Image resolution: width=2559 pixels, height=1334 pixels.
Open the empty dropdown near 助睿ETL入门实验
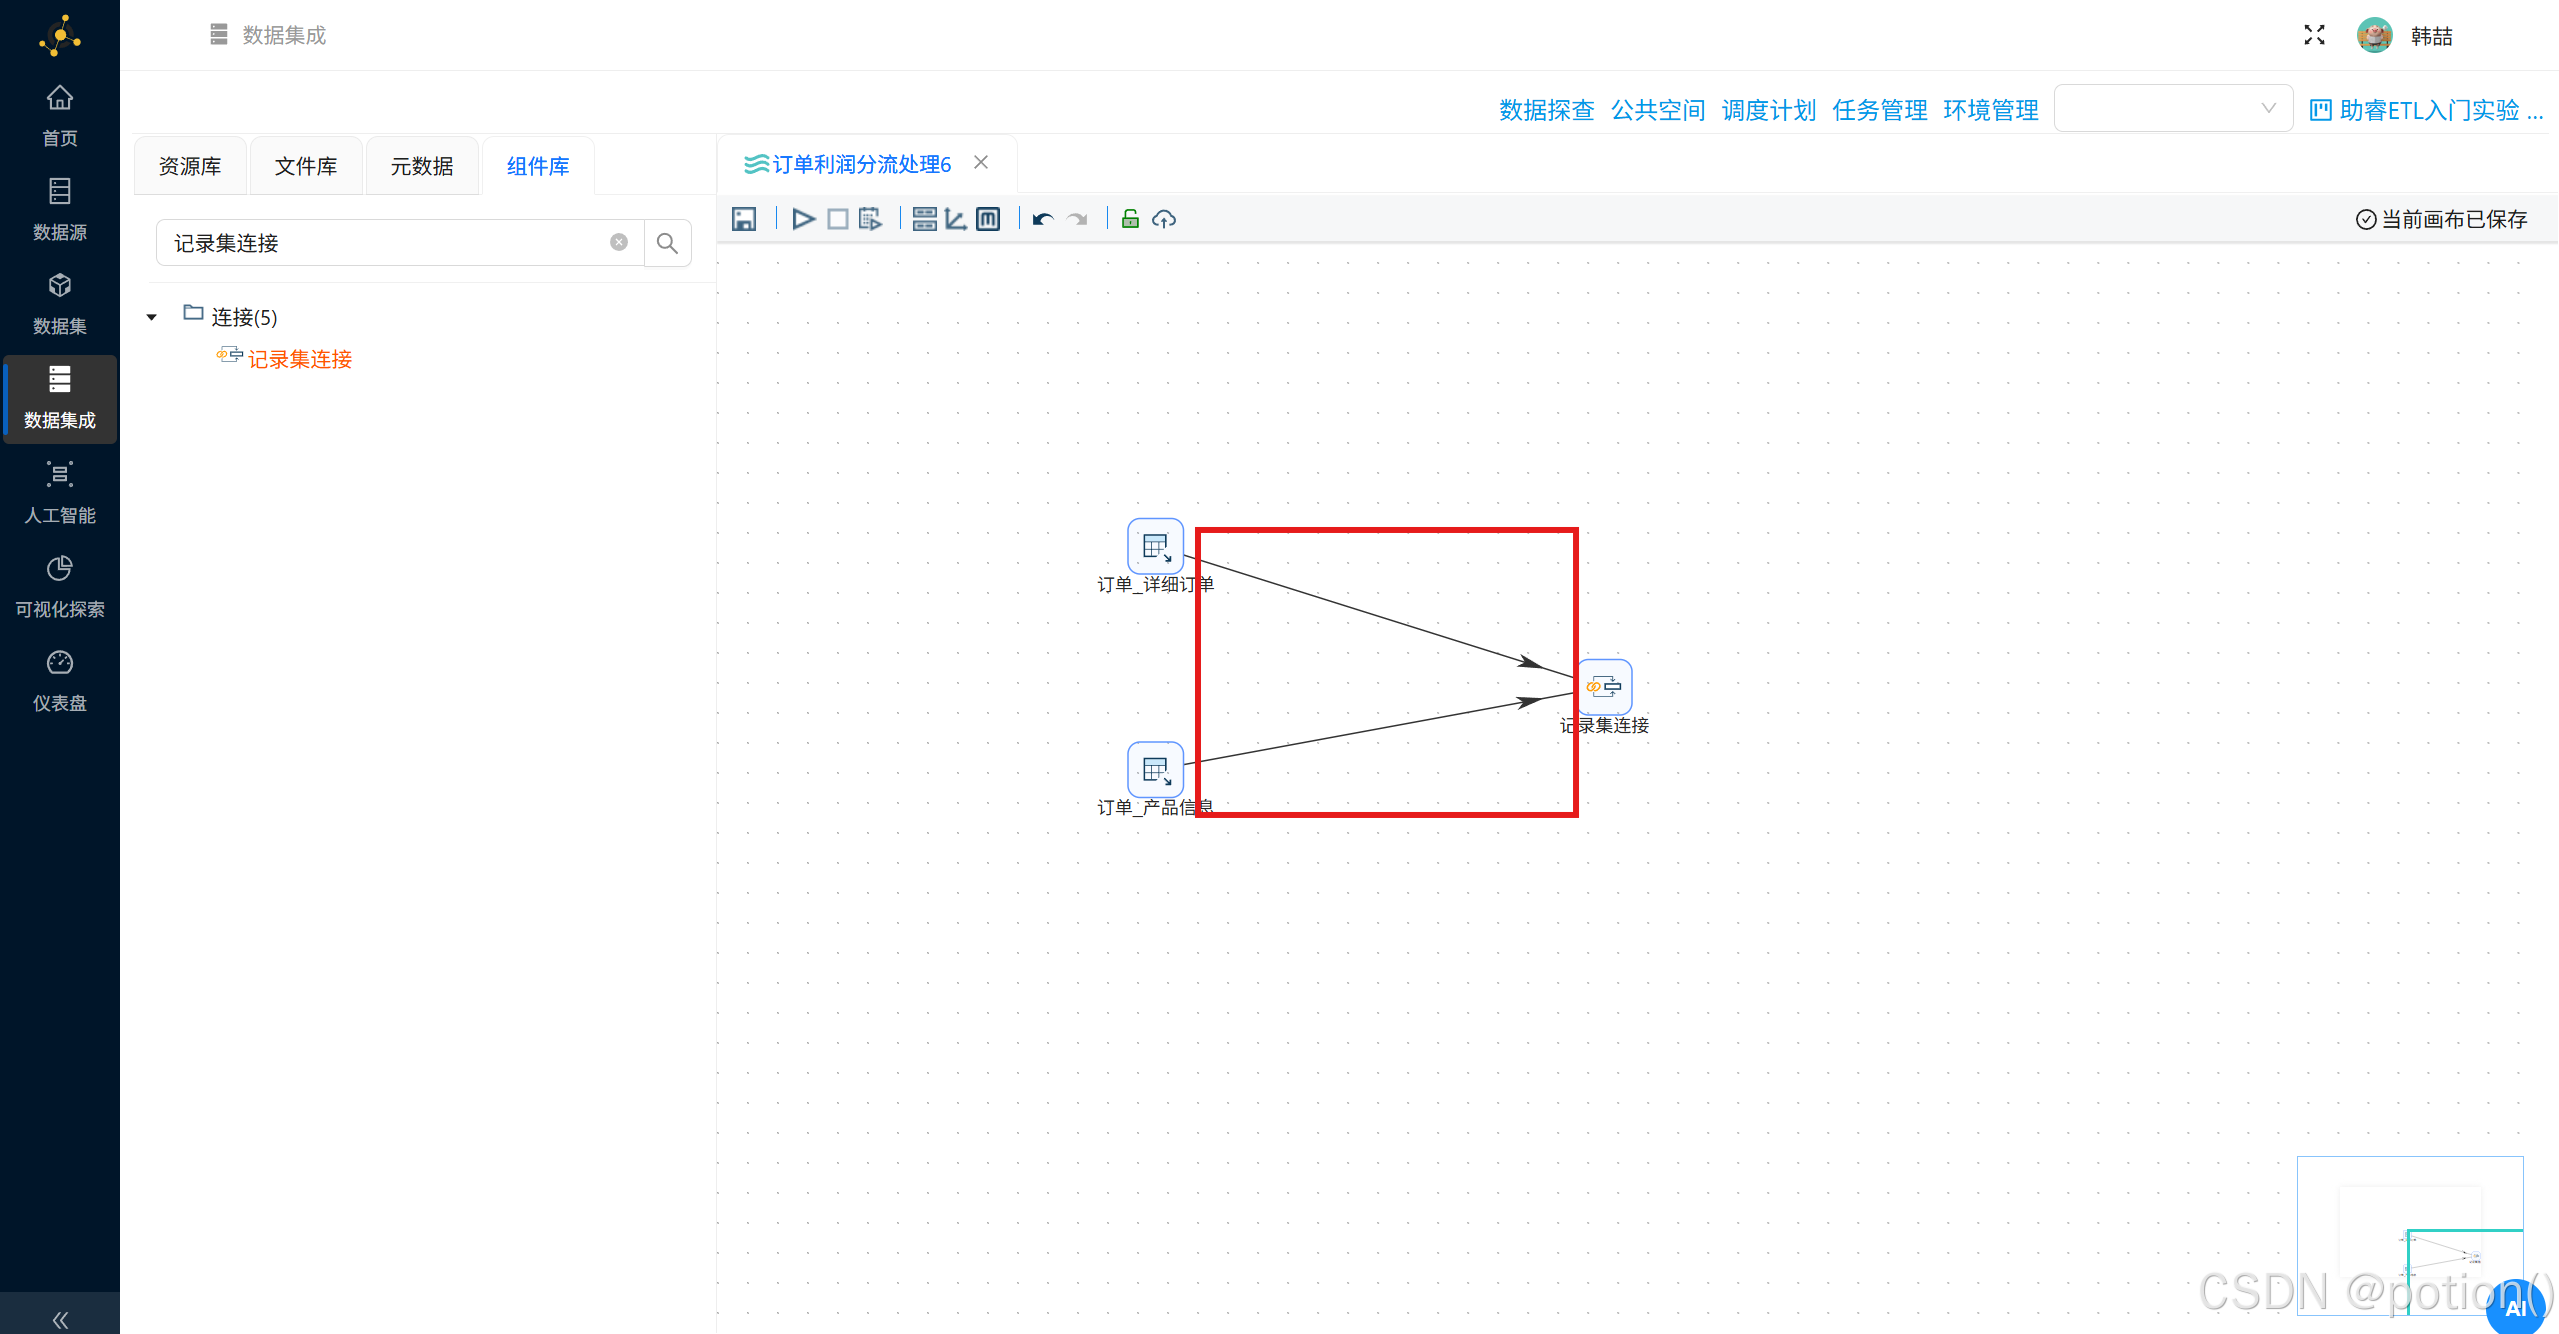click(x=2172, y=108)
